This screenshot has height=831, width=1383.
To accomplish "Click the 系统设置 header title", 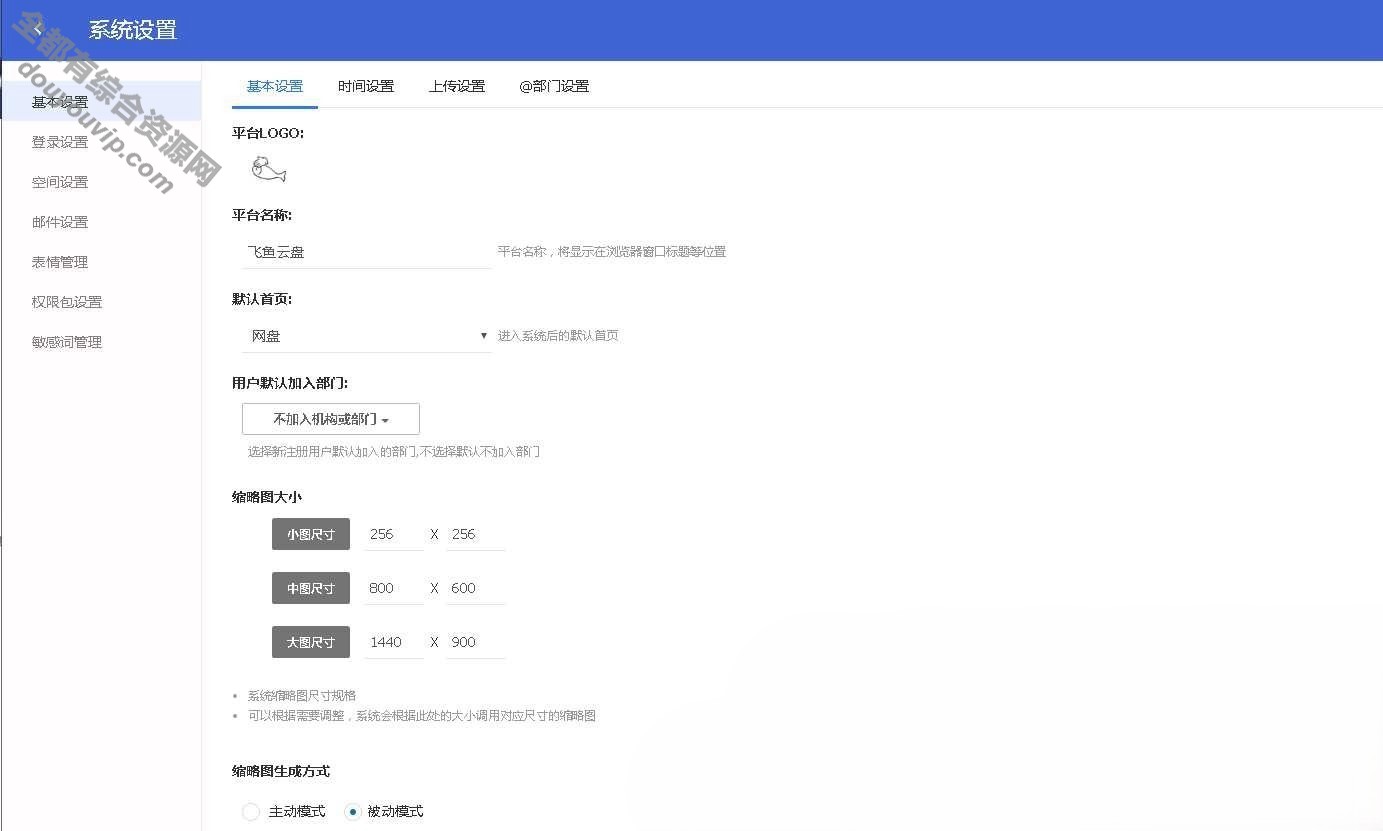I will pyautogui.click(x=133, y=30).
